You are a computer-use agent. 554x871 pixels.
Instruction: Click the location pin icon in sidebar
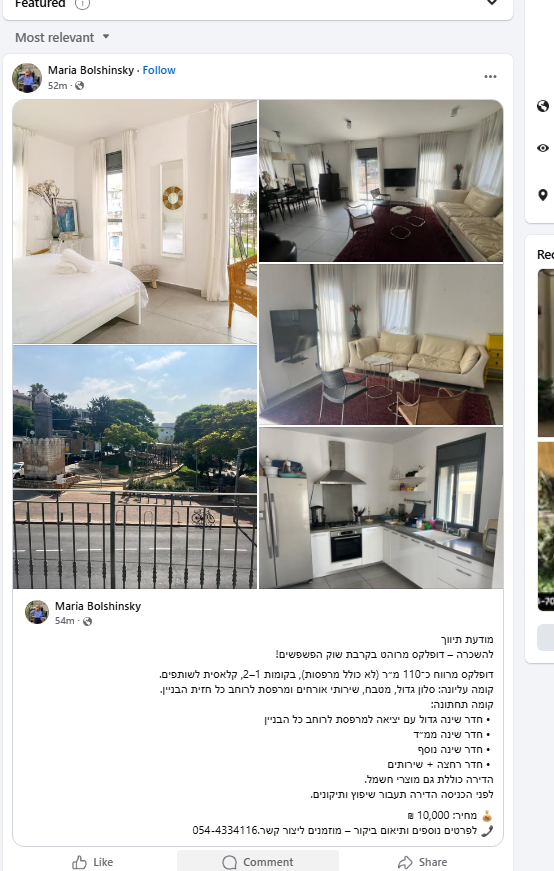tap(543, 195)
